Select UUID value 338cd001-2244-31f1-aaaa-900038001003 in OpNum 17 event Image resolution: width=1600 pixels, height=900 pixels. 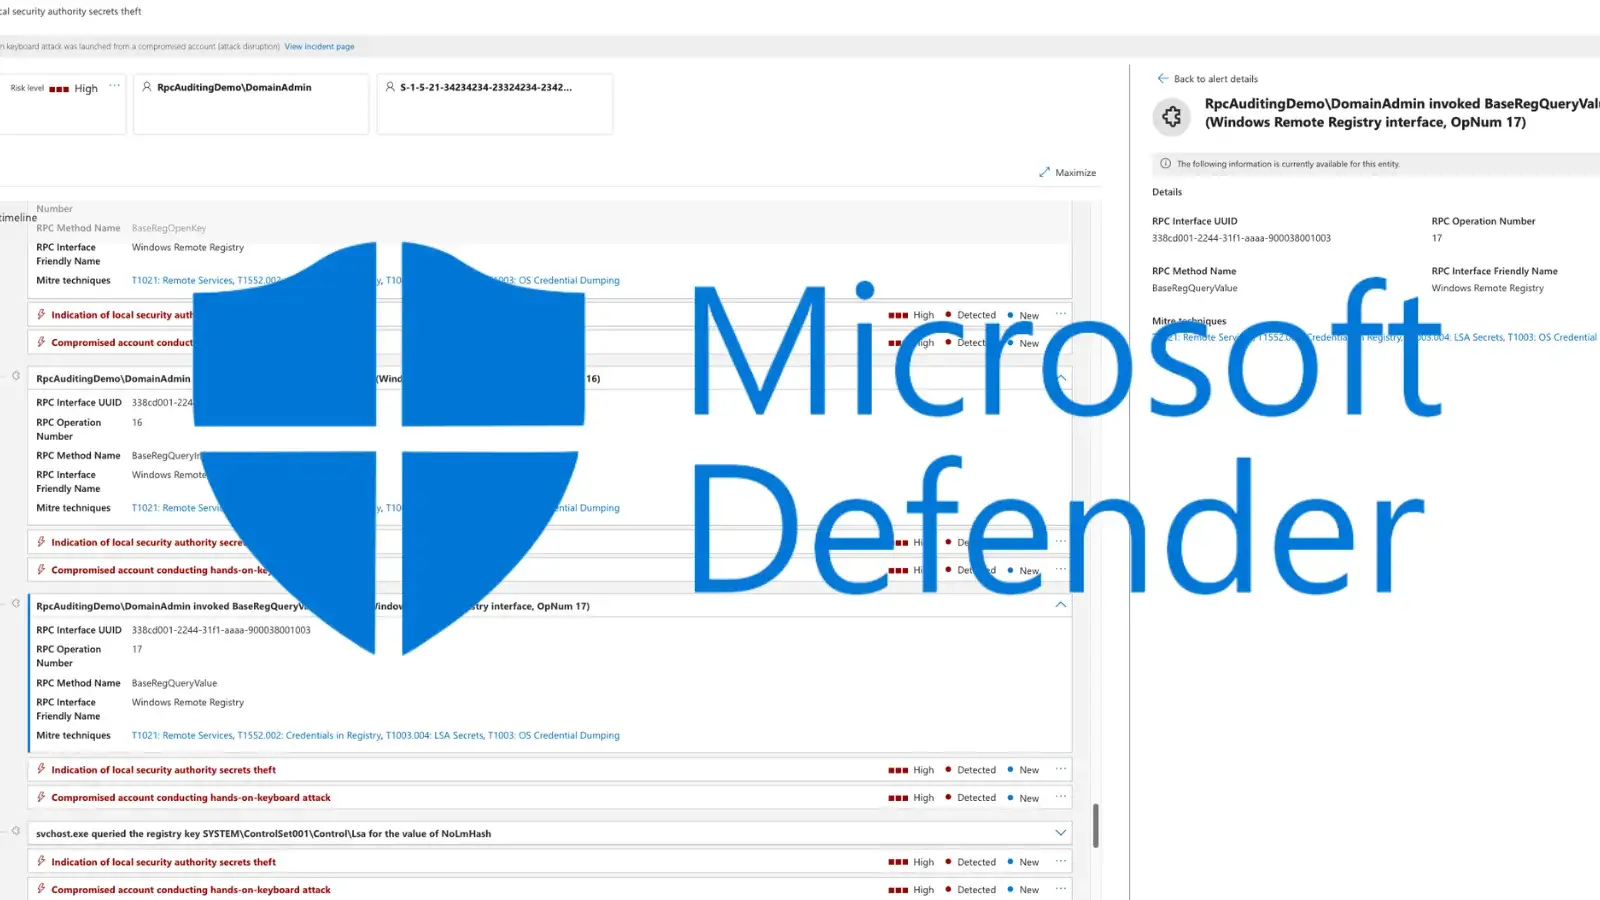pos(221,630)
